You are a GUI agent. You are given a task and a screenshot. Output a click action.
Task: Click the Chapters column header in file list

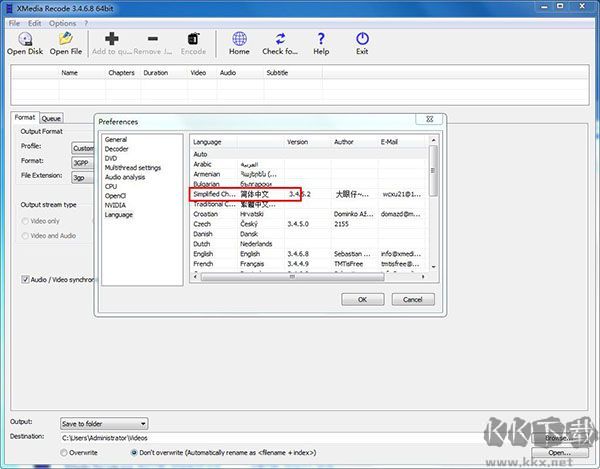pyautogui.click(x=122, y=73)
